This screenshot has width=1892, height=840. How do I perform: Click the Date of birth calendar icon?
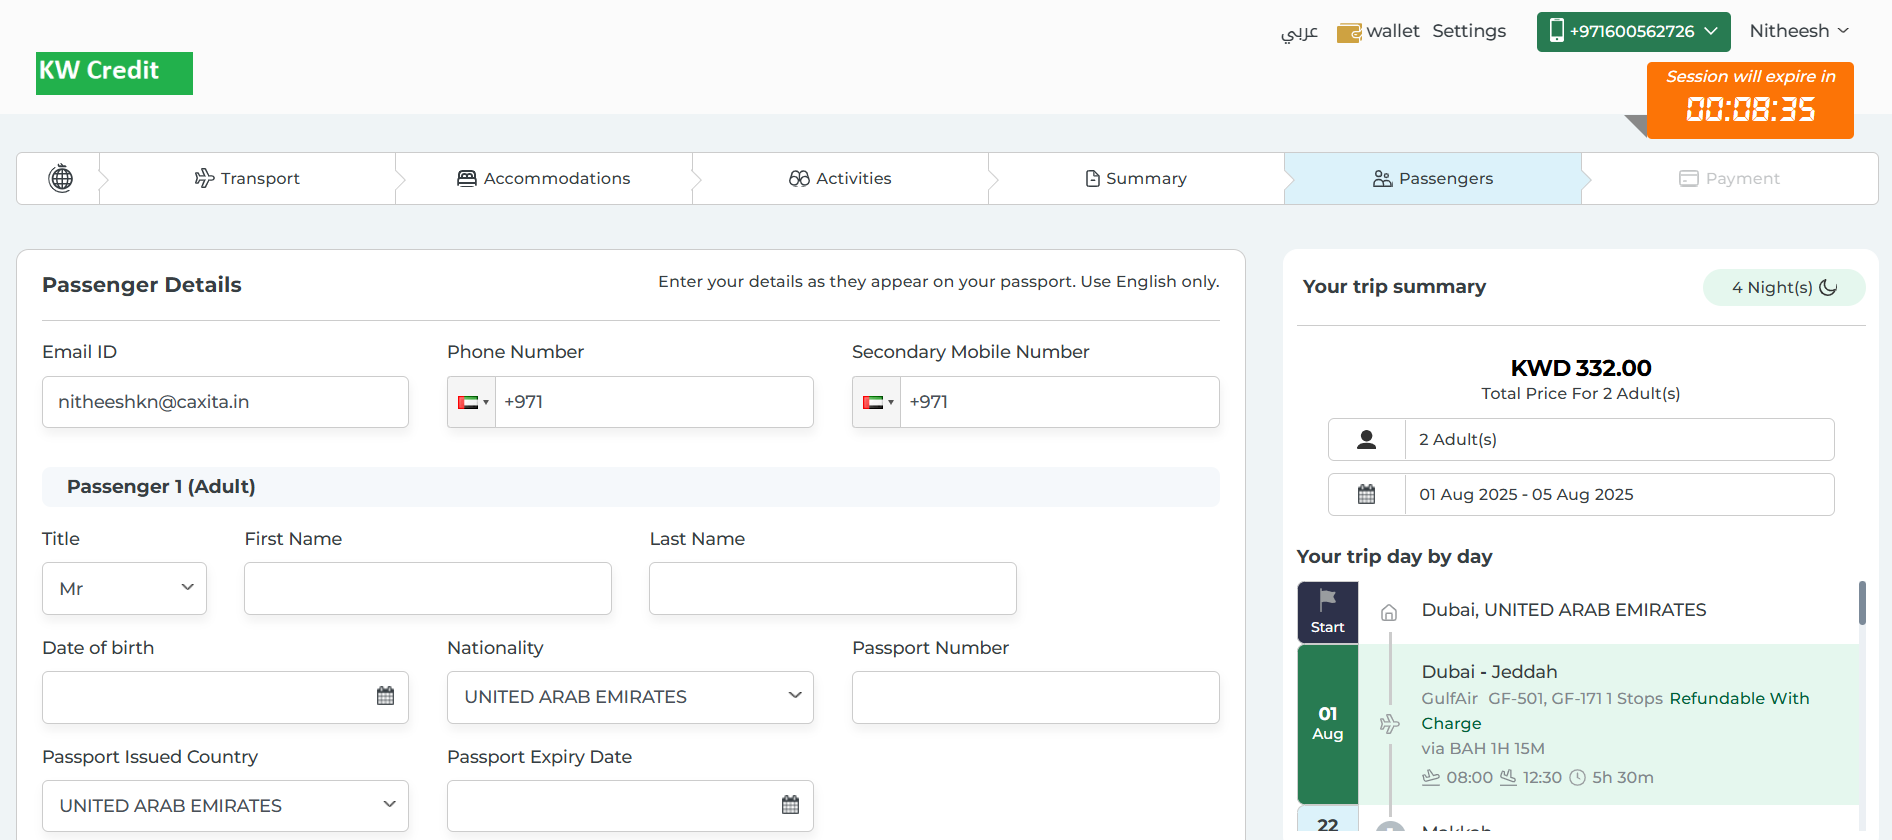point(385,696)
